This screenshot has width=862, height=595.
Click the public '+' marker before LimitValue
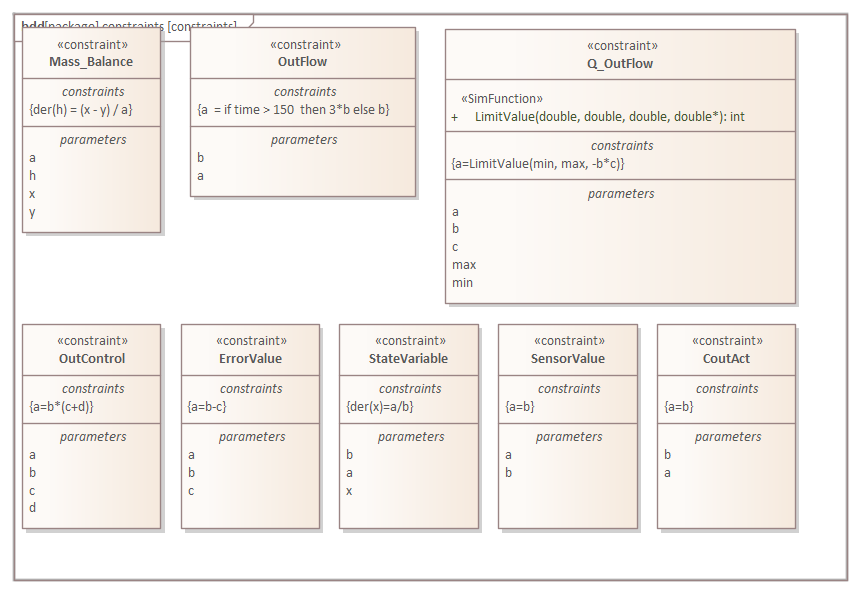(x=455, y=117)
